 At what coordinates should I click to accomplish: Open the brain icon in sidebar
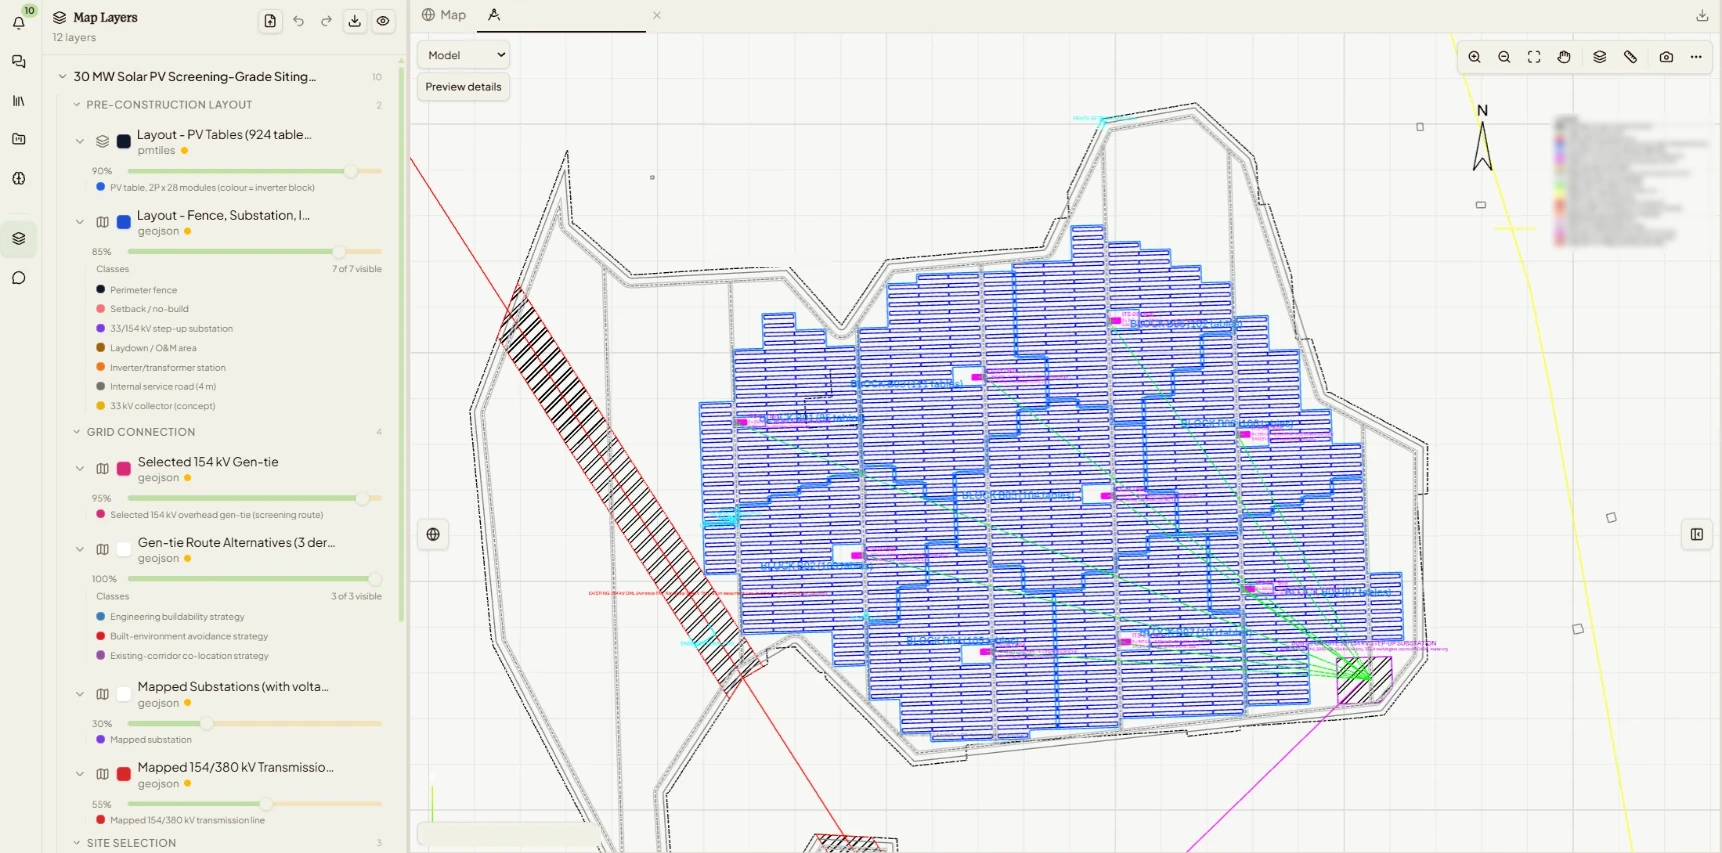tap(19, 178)
